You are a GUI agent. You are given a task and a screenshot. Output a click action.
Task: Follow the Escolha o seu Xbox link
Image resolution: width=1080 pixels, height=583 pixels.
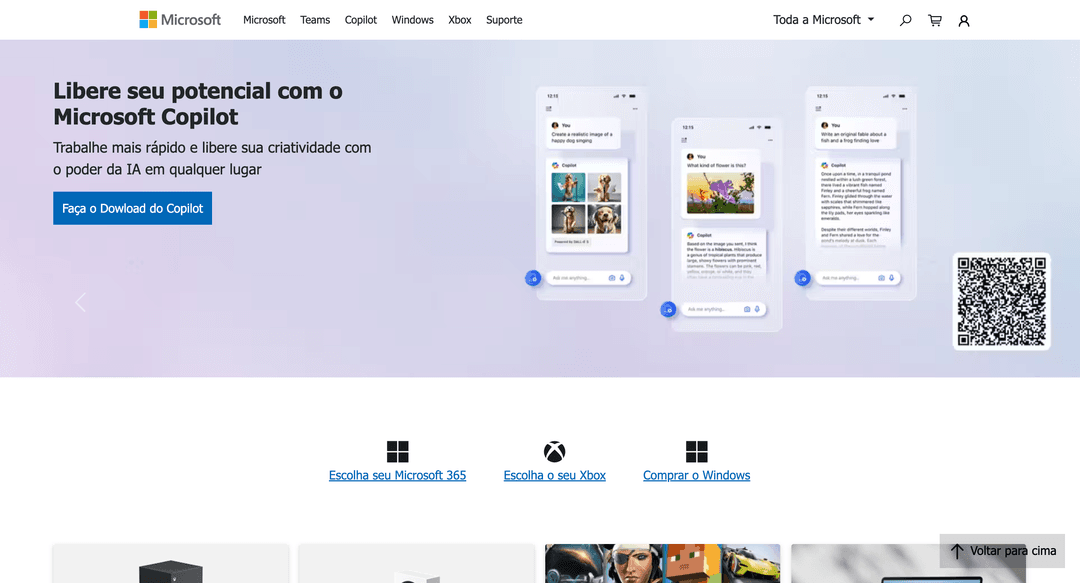pyautogui.click(x=554, y=475)
